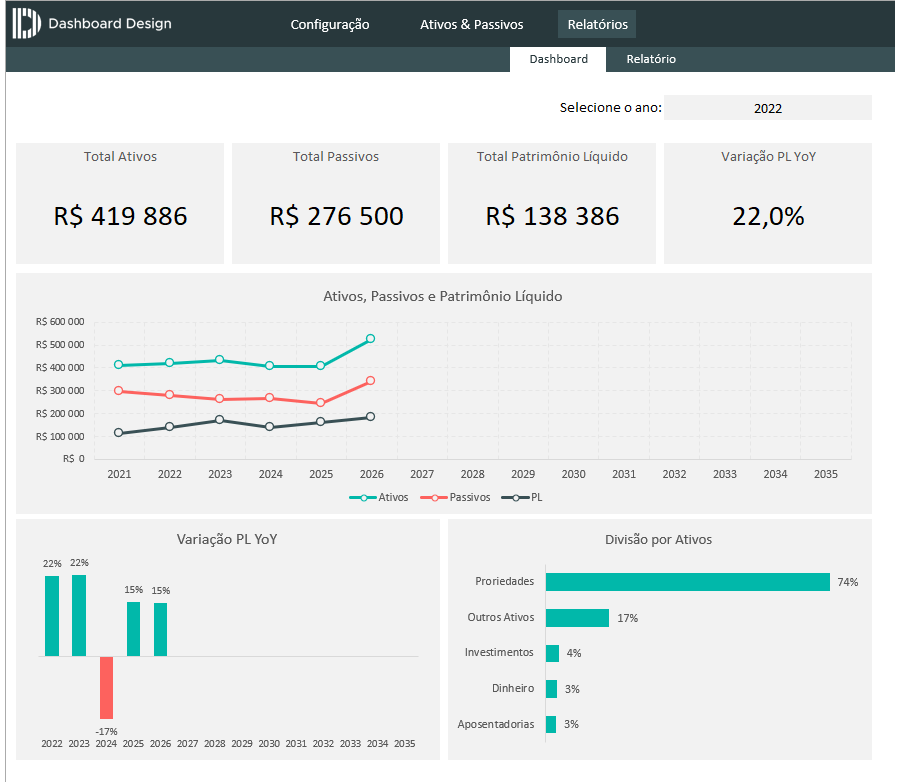Click the Proriedades 74% bar
900x782 pixels.
click(687, 582)
